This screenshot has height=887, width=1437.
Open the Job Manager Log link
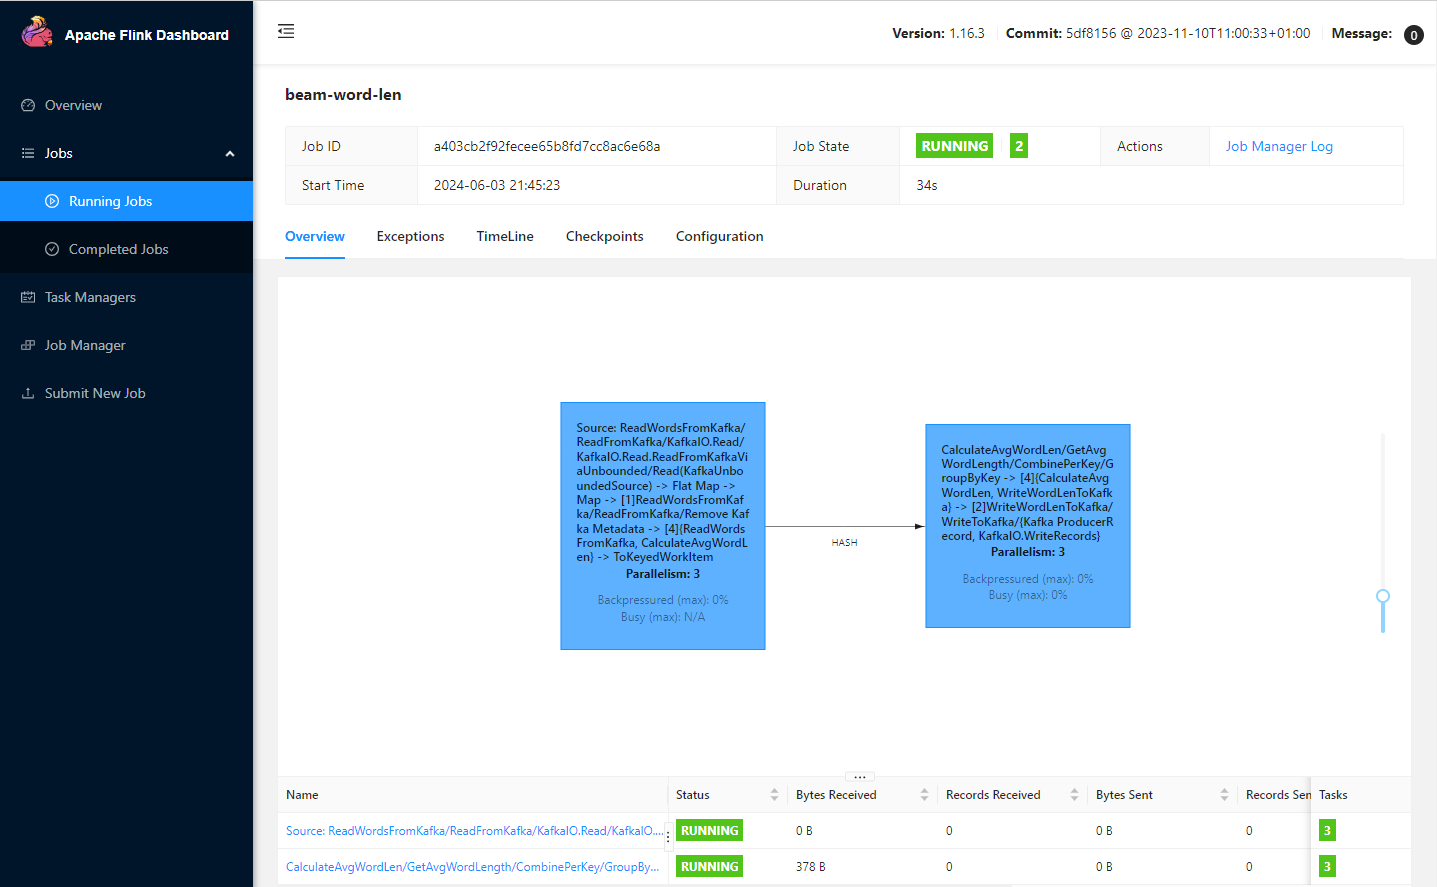(x=1279, y=146)
